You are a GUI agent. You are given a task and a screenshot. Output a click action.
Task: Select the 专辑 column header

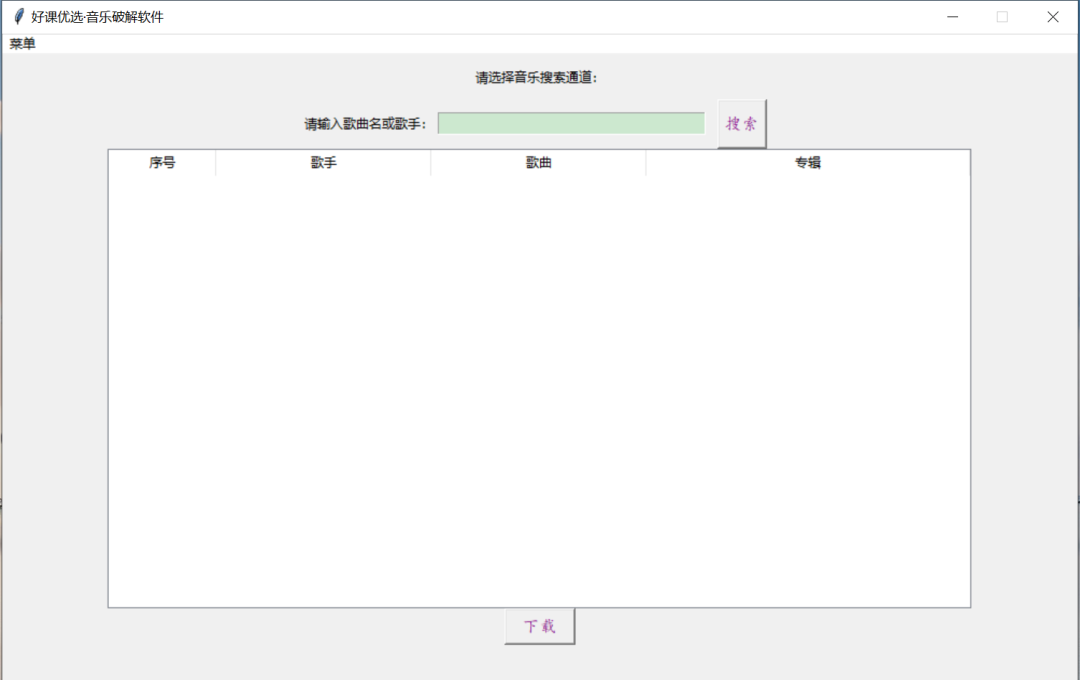click(808, 162)
